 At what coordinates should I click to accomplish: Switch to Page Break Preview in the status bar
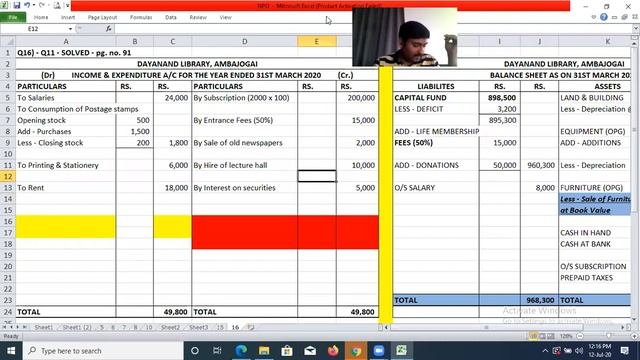pos(551,336)
